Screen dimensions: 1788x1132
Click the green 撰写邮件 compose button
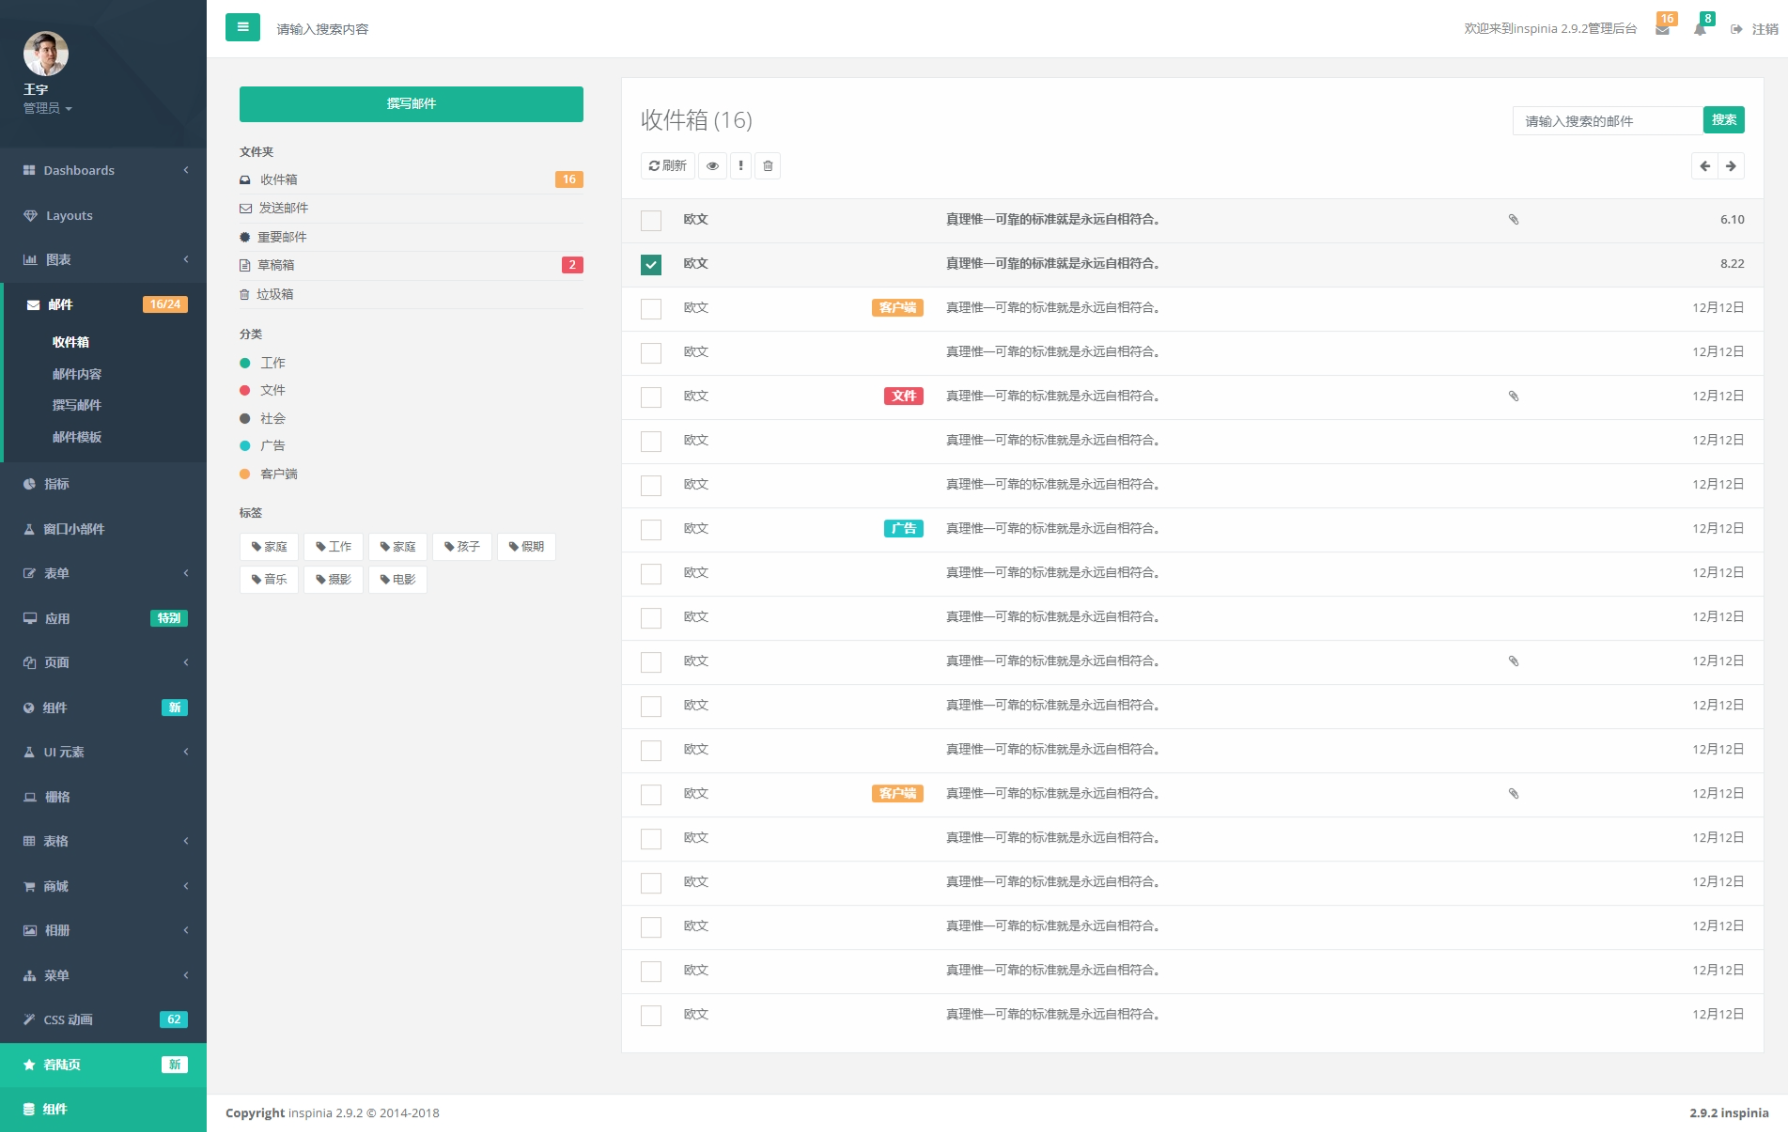(411, 103)
